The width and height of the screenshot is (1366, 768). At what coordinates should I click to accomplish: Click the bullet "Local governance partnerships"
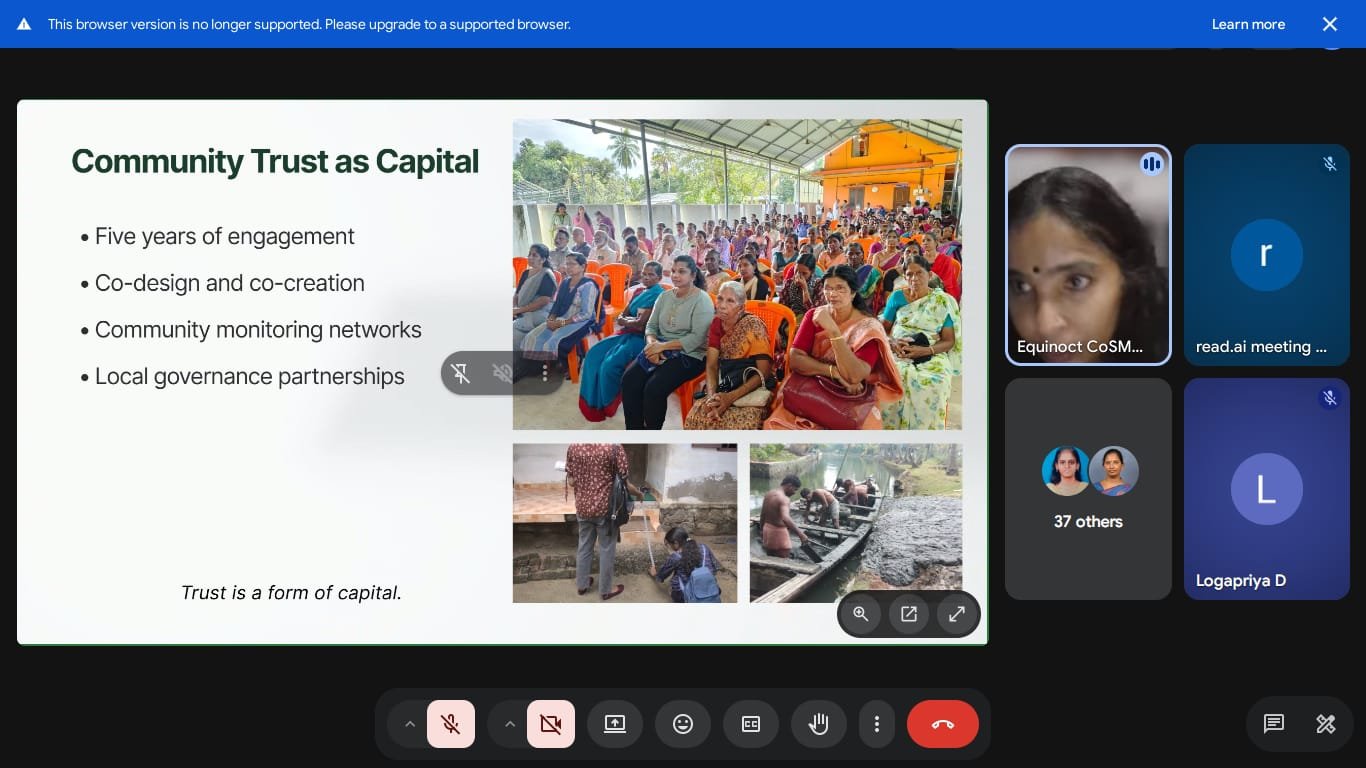coord(249,377)
